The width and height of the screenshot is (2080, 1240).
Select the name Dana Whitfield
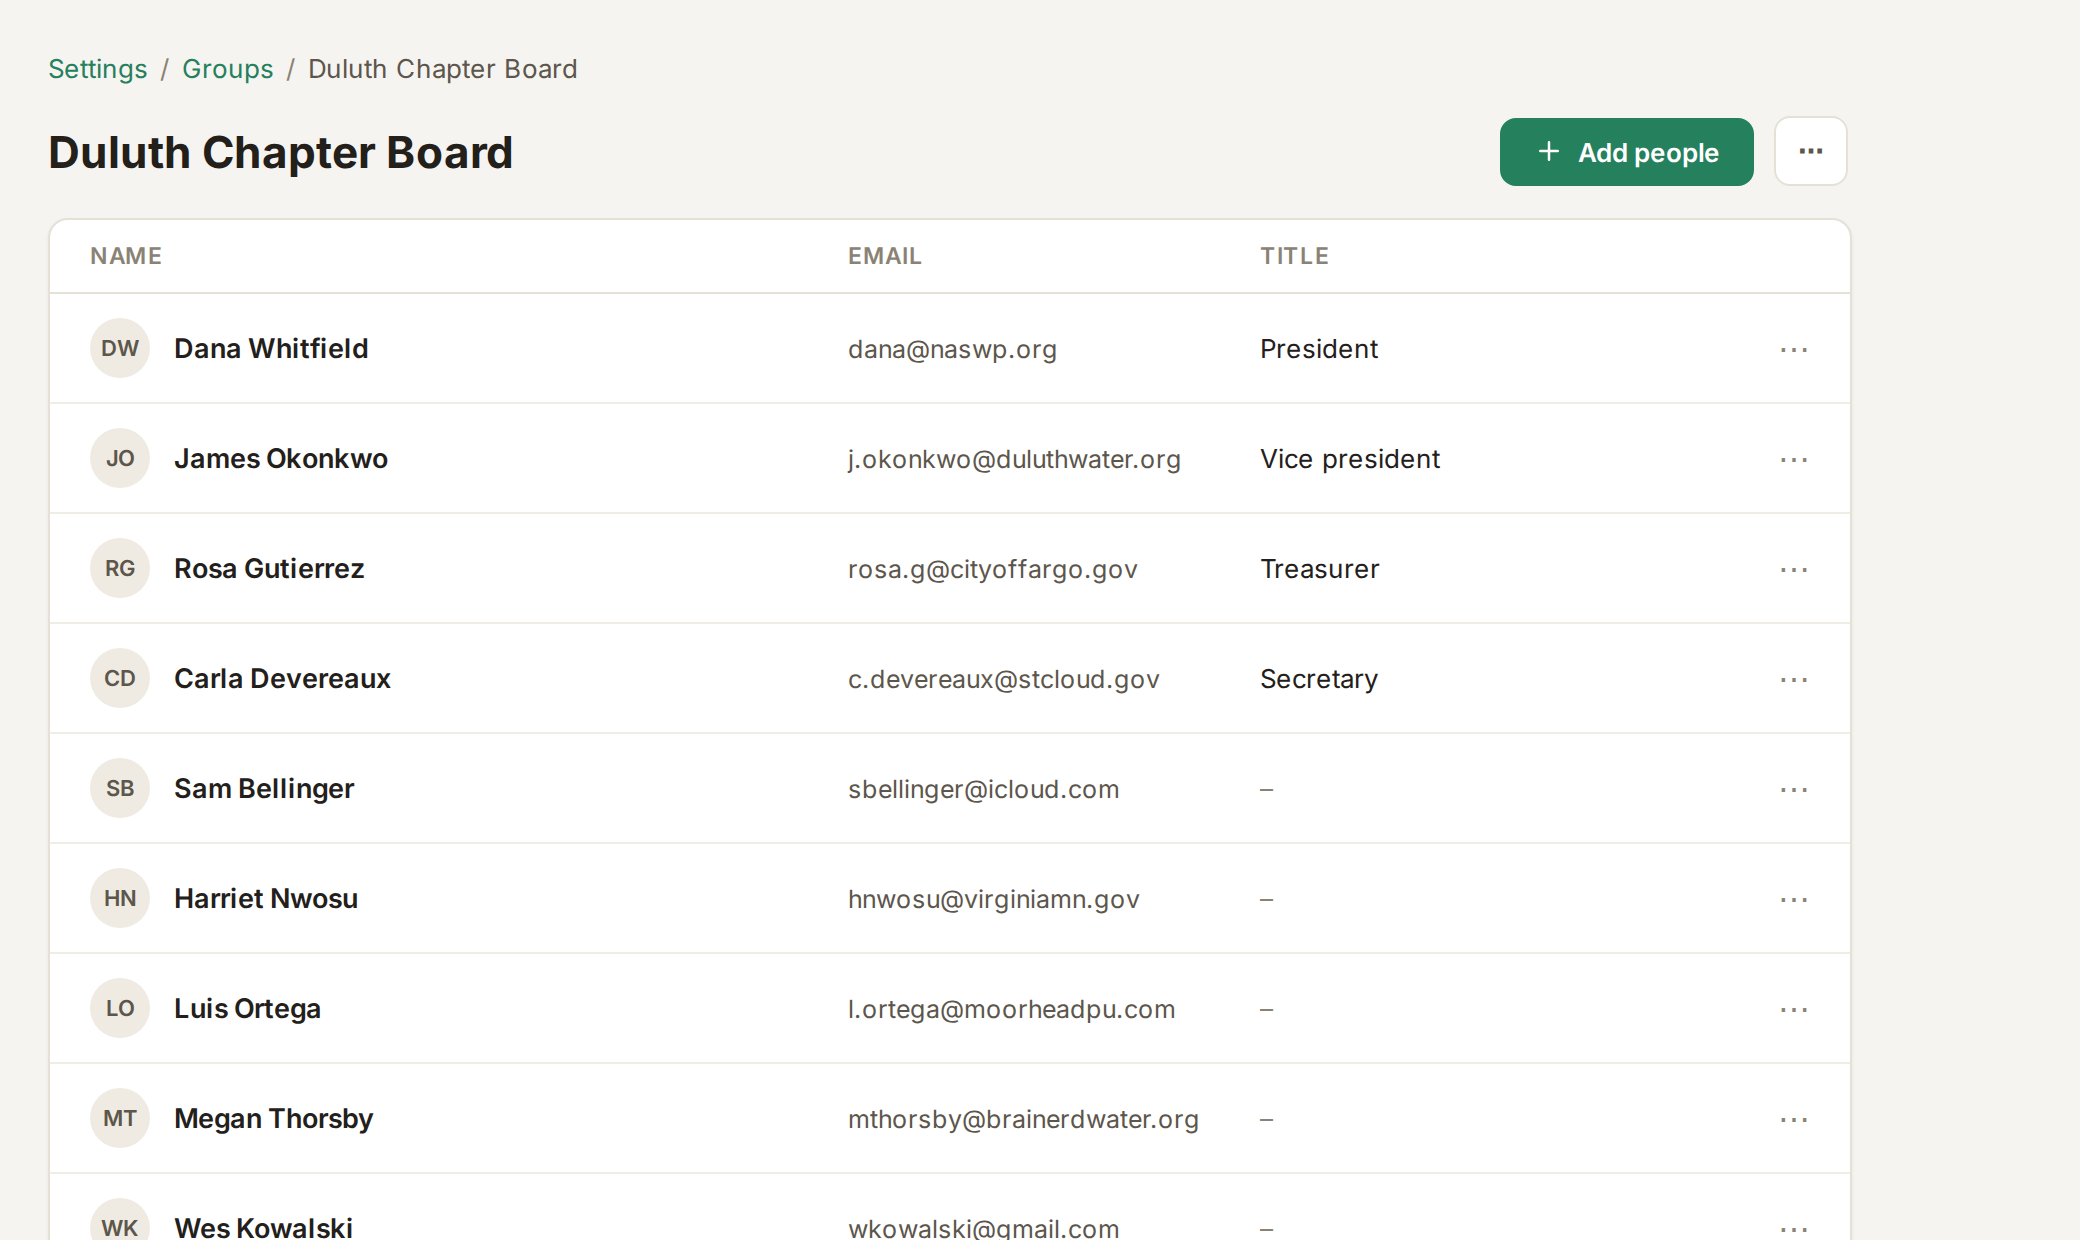pyautogui.click(x=271, y=348)
